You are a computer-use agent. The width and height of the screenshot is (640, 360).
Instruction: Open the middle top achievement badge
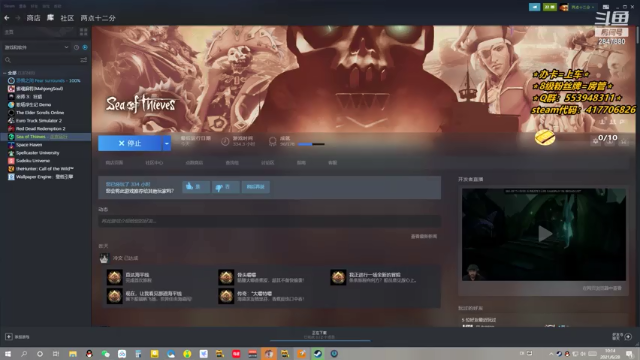tap(226, 277)
